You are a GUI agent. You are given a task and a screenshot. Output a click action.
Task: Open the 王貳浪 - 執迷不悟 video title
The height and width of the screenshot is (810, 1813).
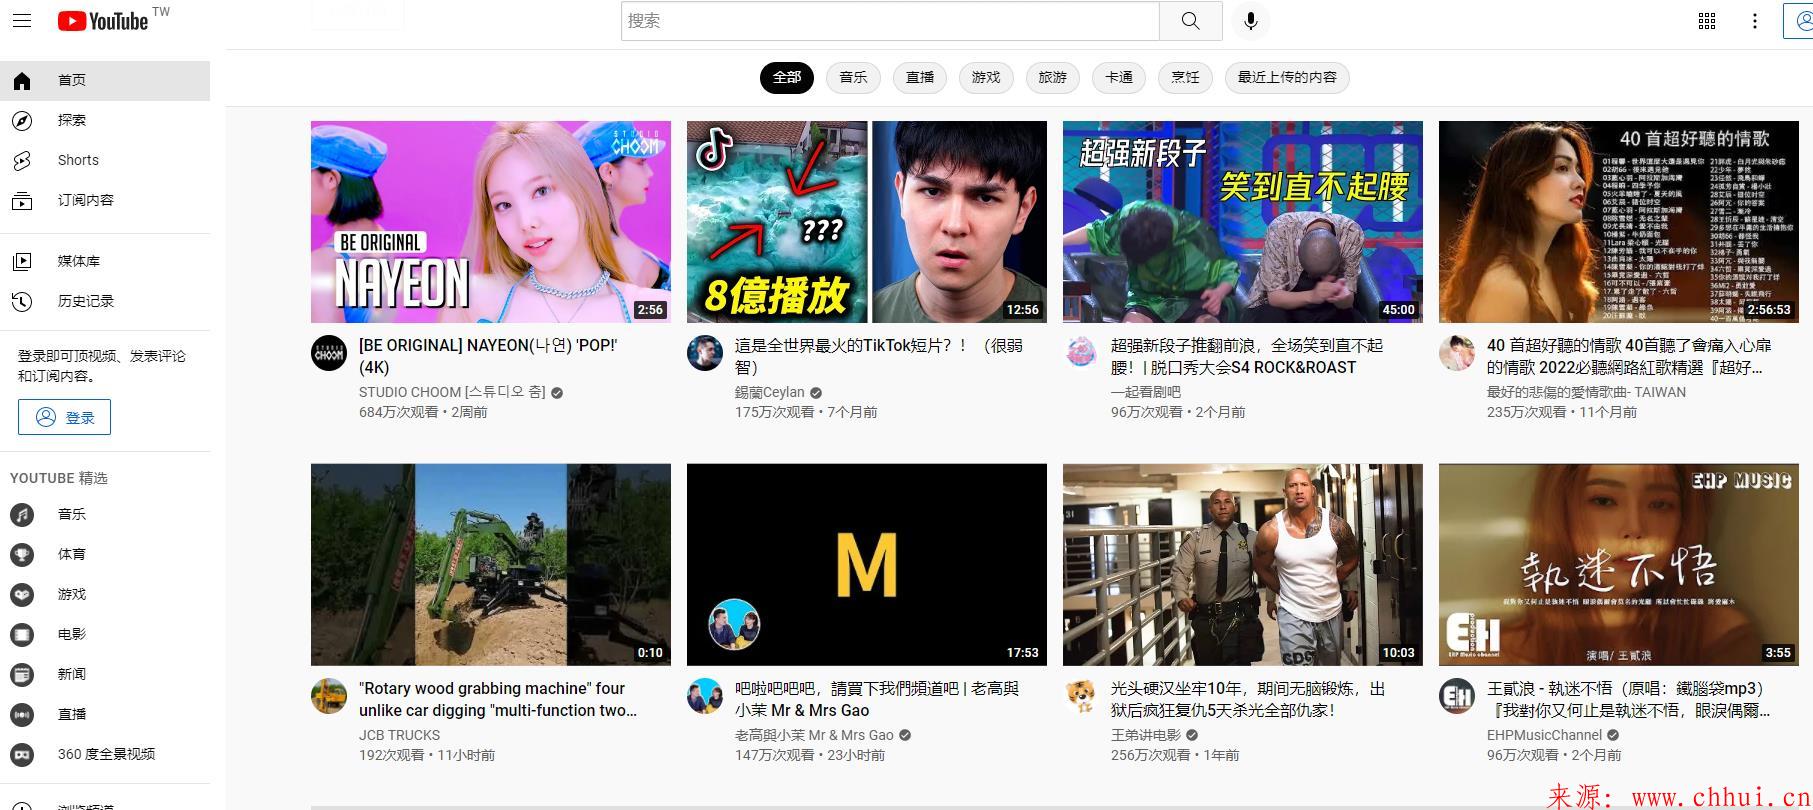click(1629, 699)
